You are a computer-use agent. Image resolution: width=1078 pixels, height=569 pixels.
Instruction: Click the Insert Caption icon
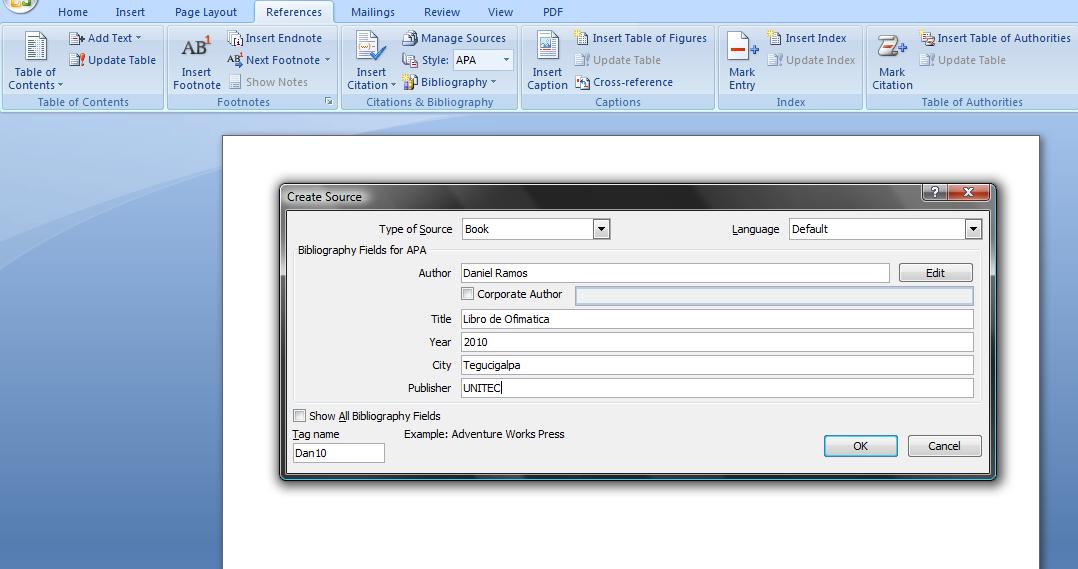pos(547,47)
